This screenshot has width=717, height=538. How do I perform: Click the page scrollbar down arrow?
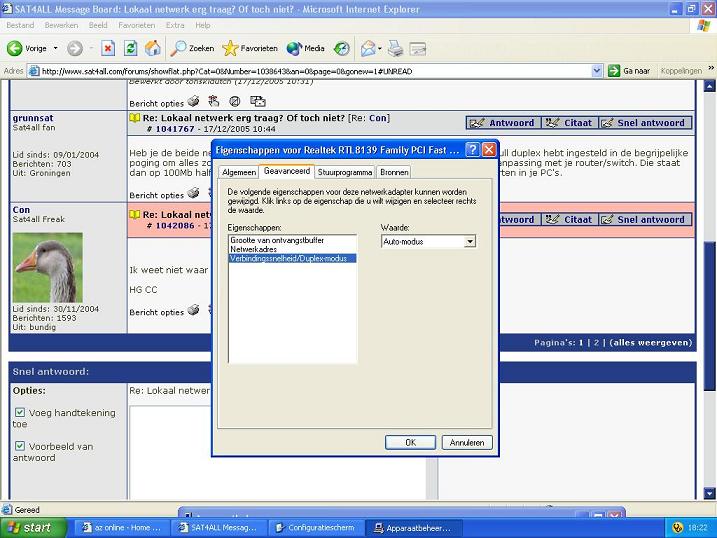point(709,493)
